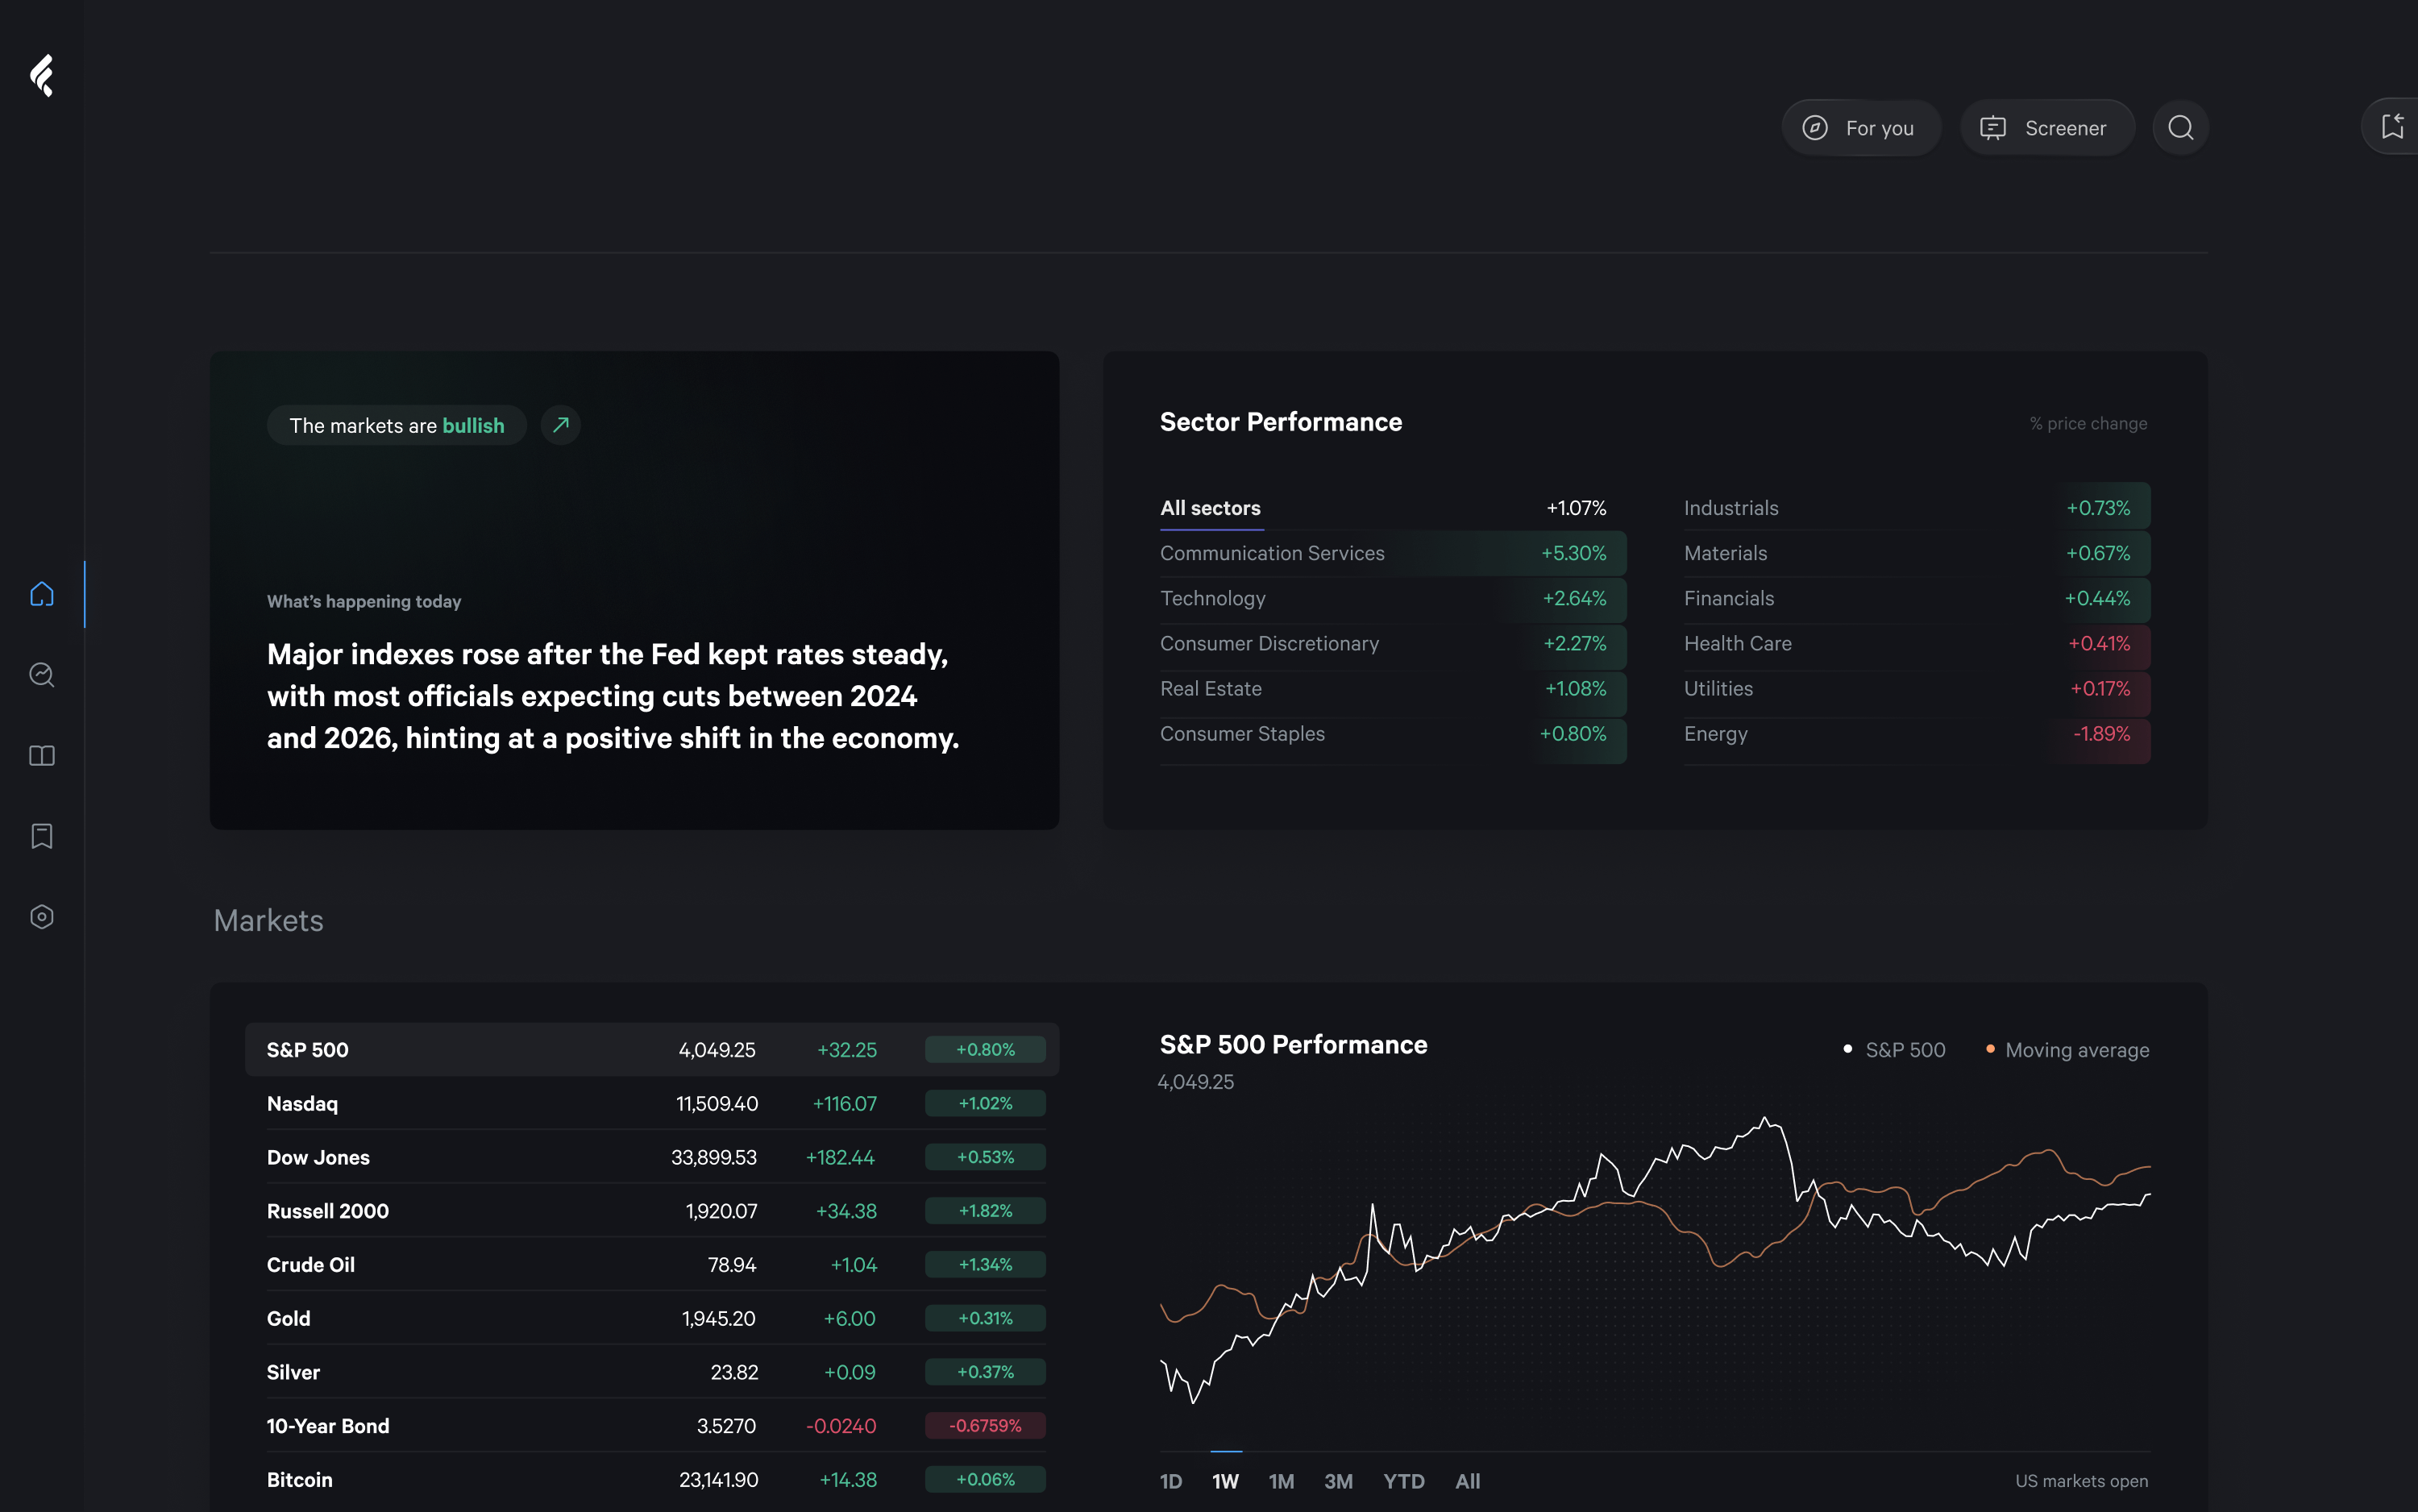Click the Screener icon in top navigation
Screen dimensions: 2418x1512
point(1993,126)
